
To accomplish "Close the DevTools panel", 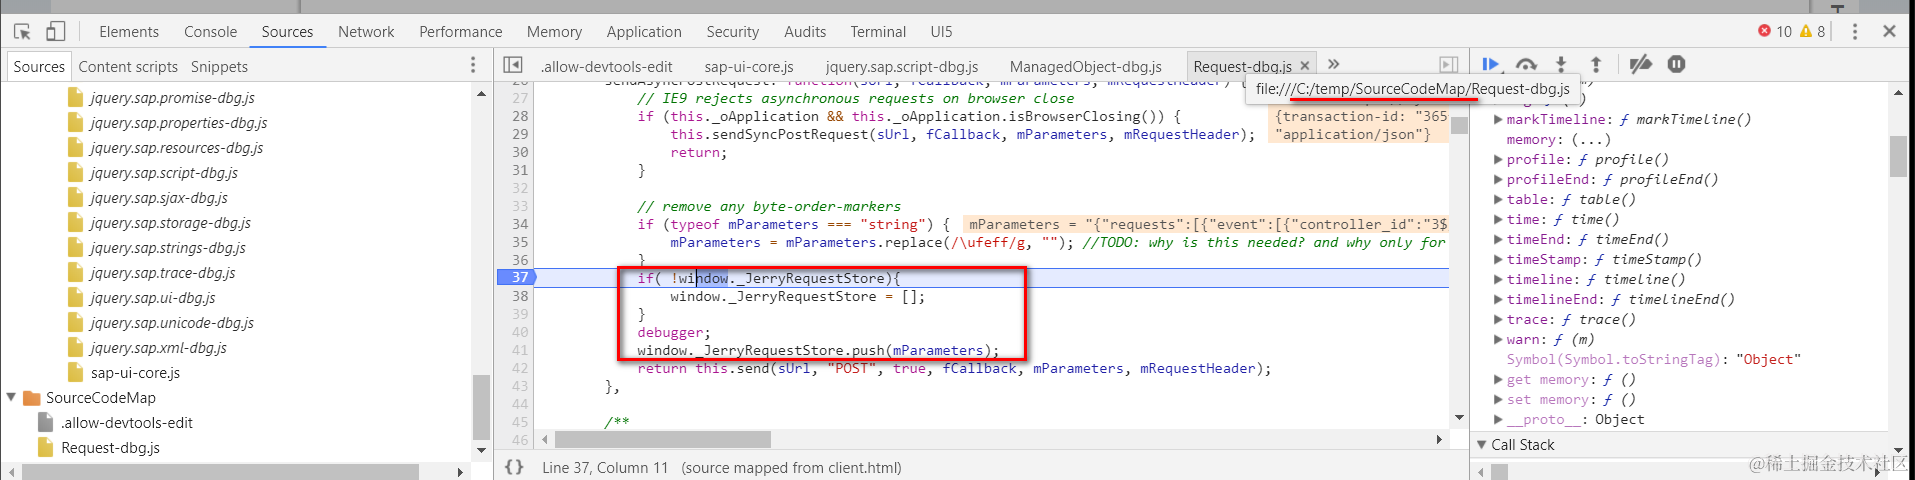I will tap(1889, 31).
